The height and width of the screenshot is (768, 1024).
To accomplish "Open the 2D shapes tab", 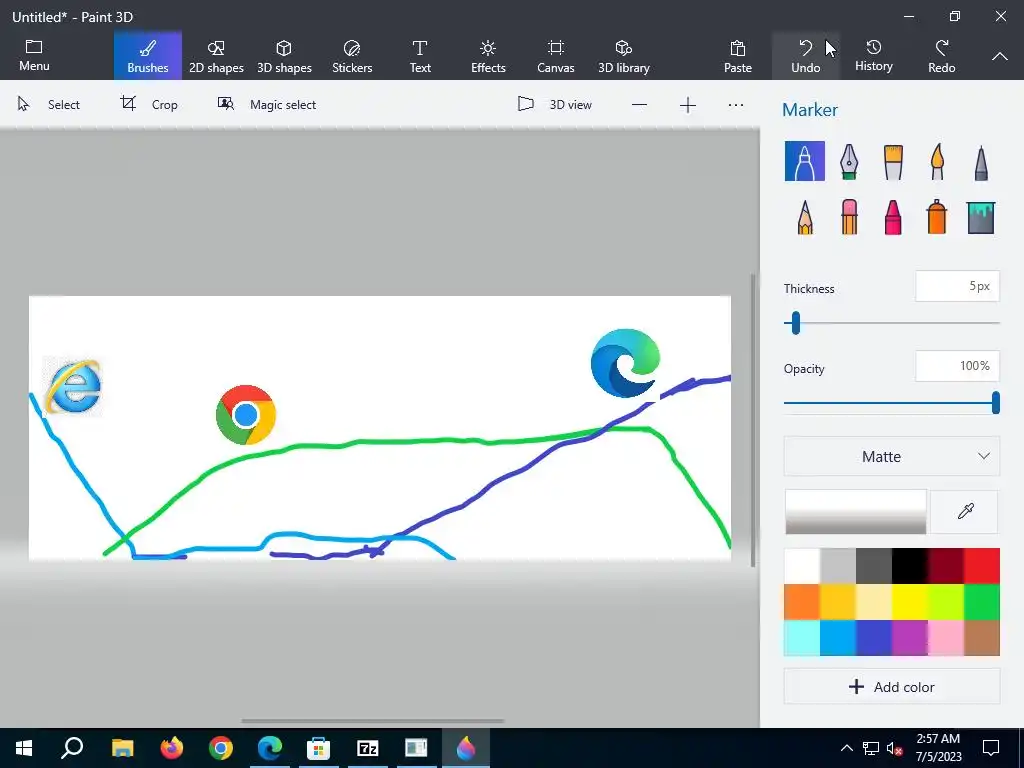I will pyautogui.click(x=216, y=56).
